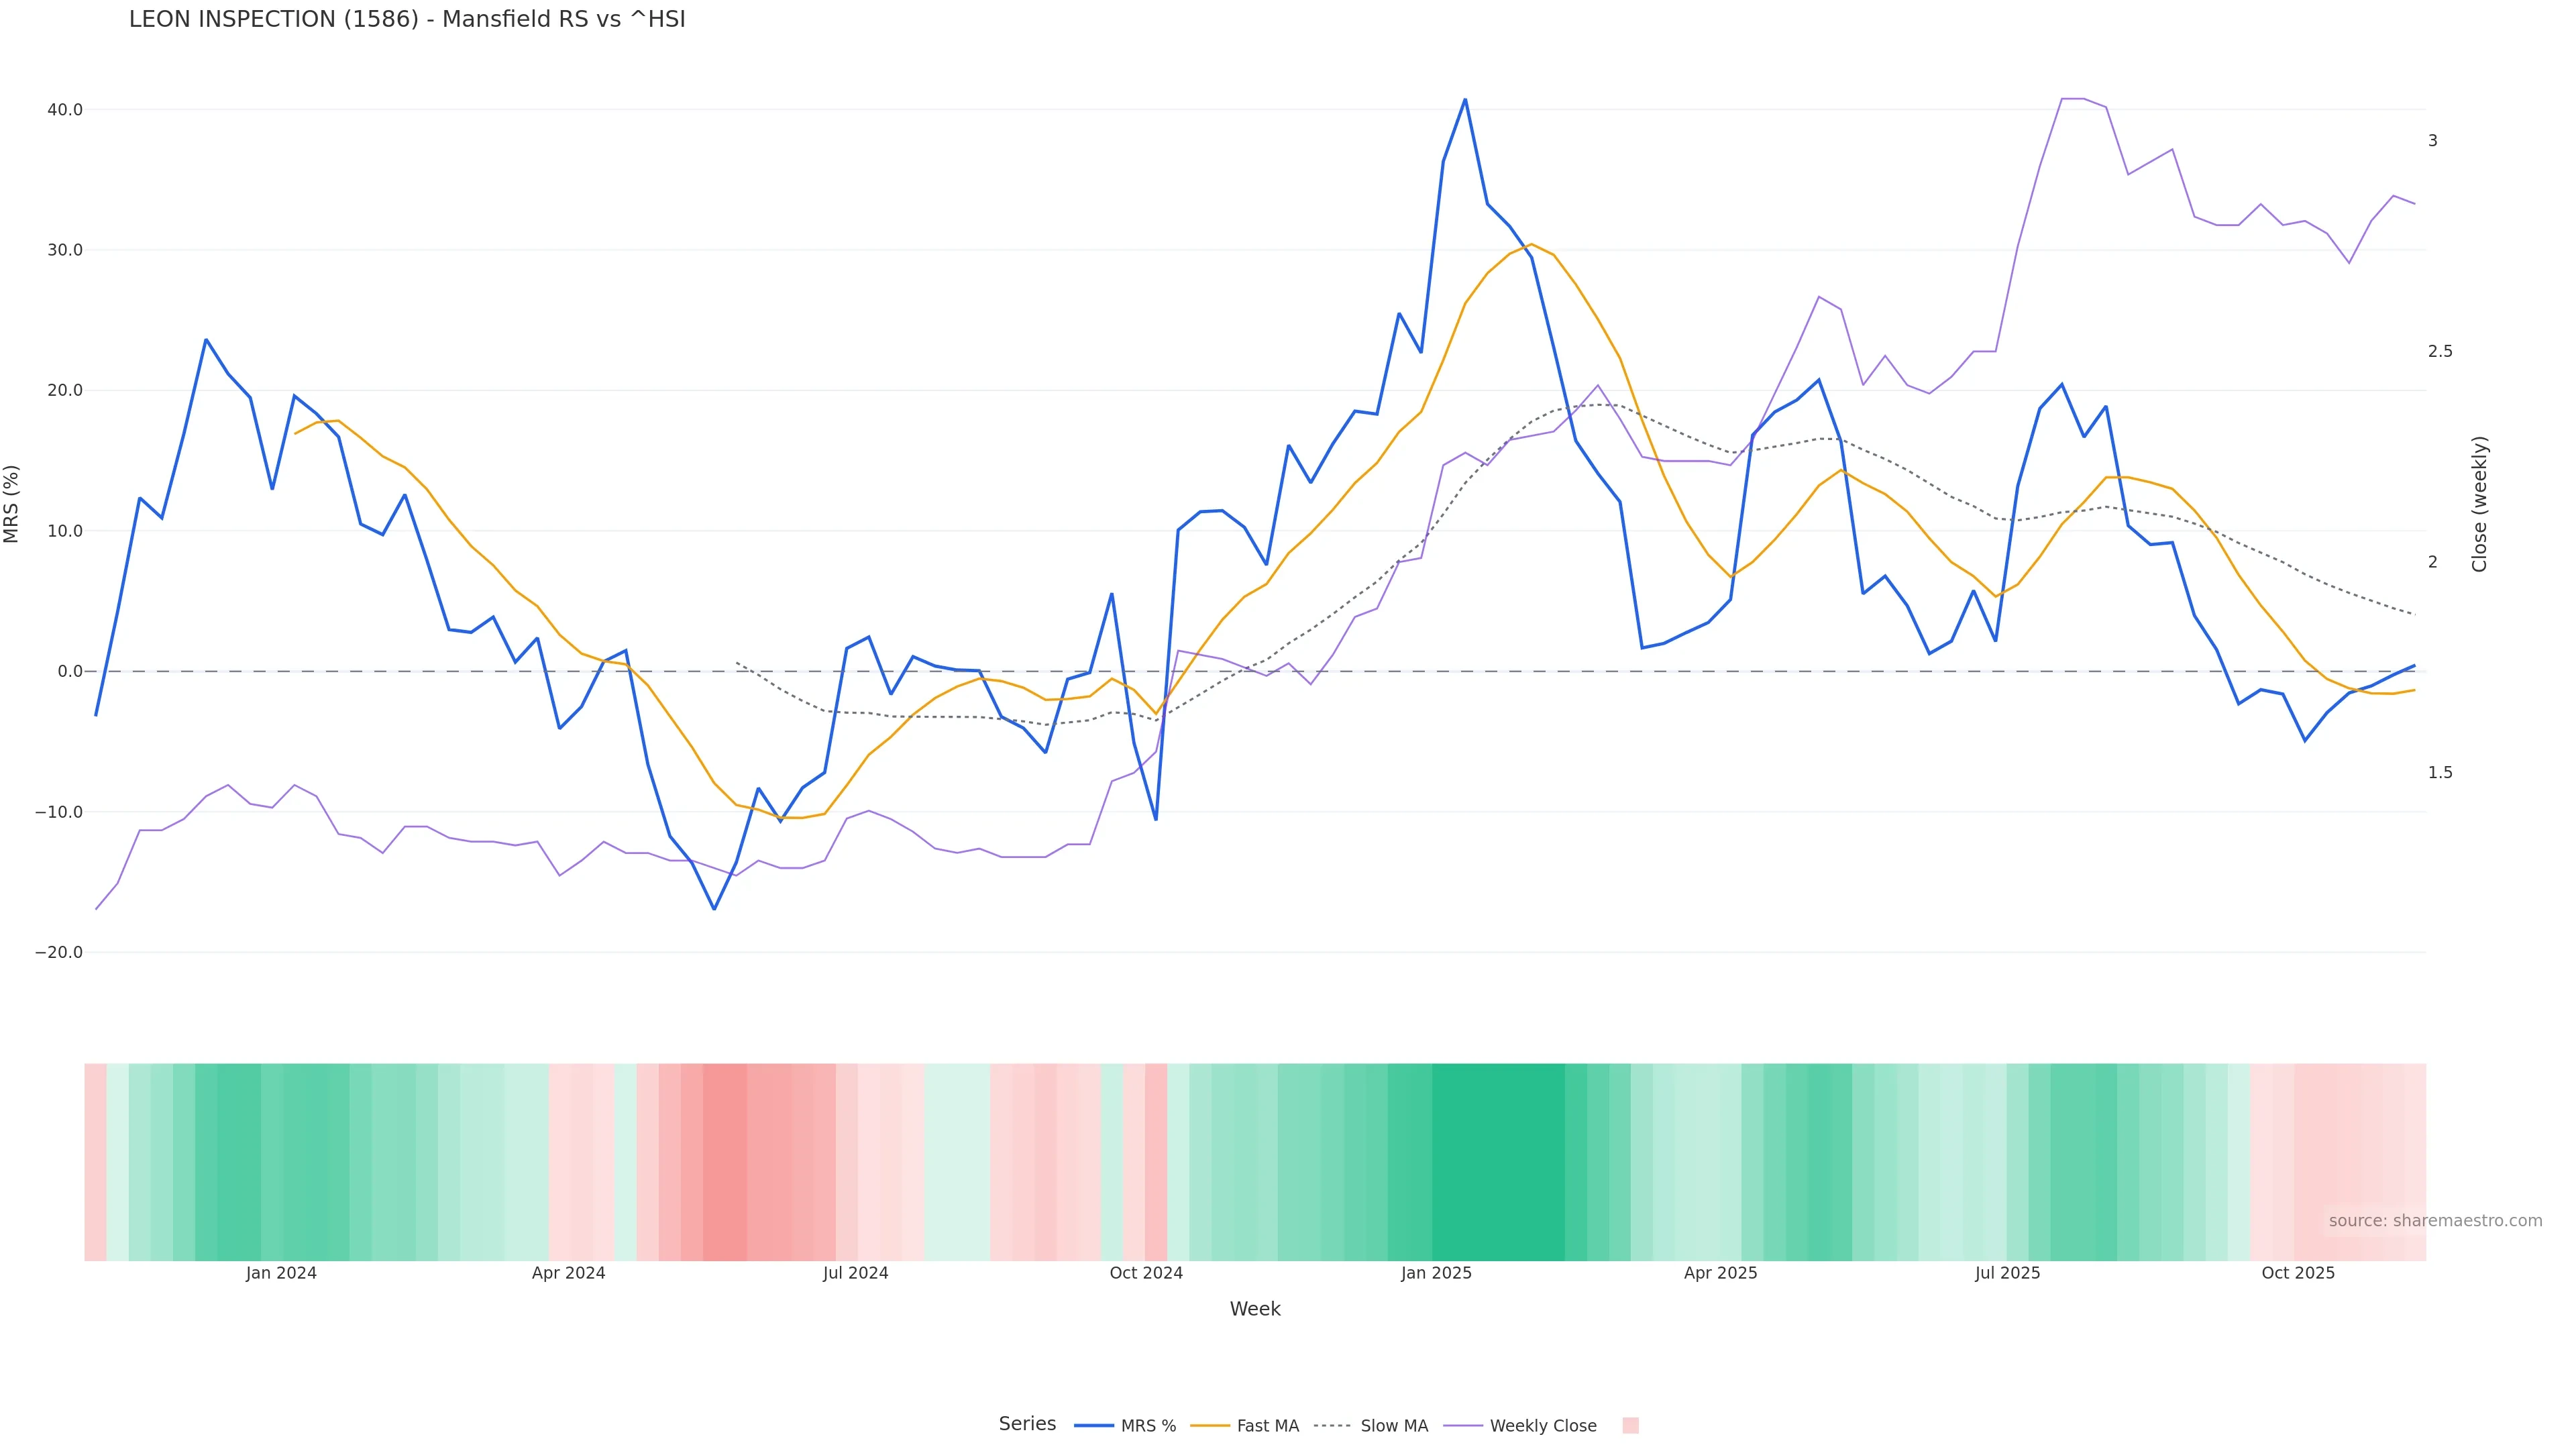Hide the Fast MA series in legend
The height and width of the screenshot is (1449, 2576).
pos(1245,1426)
